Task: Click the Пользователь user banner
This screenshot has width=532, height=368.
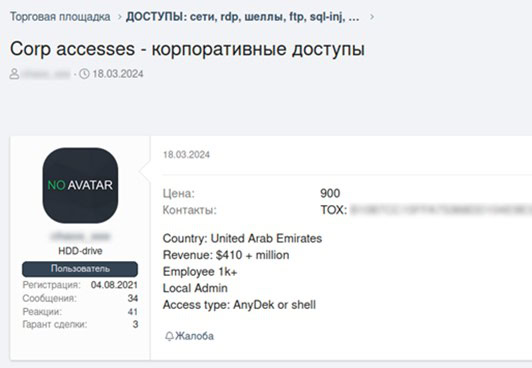Action: [x=80, y=269]
